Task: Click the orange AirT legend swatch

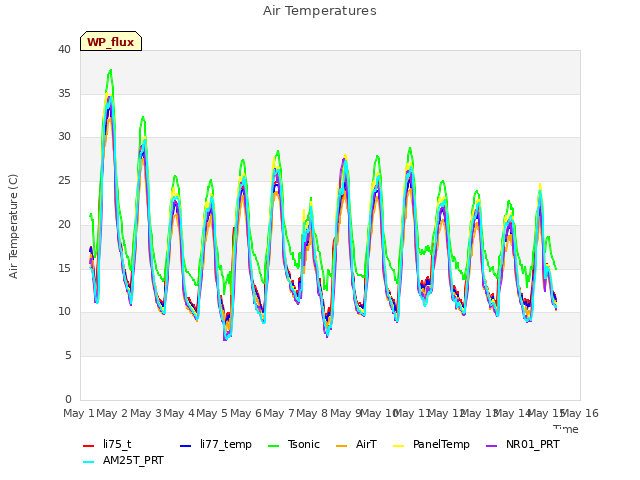Action: pos(341,446)
